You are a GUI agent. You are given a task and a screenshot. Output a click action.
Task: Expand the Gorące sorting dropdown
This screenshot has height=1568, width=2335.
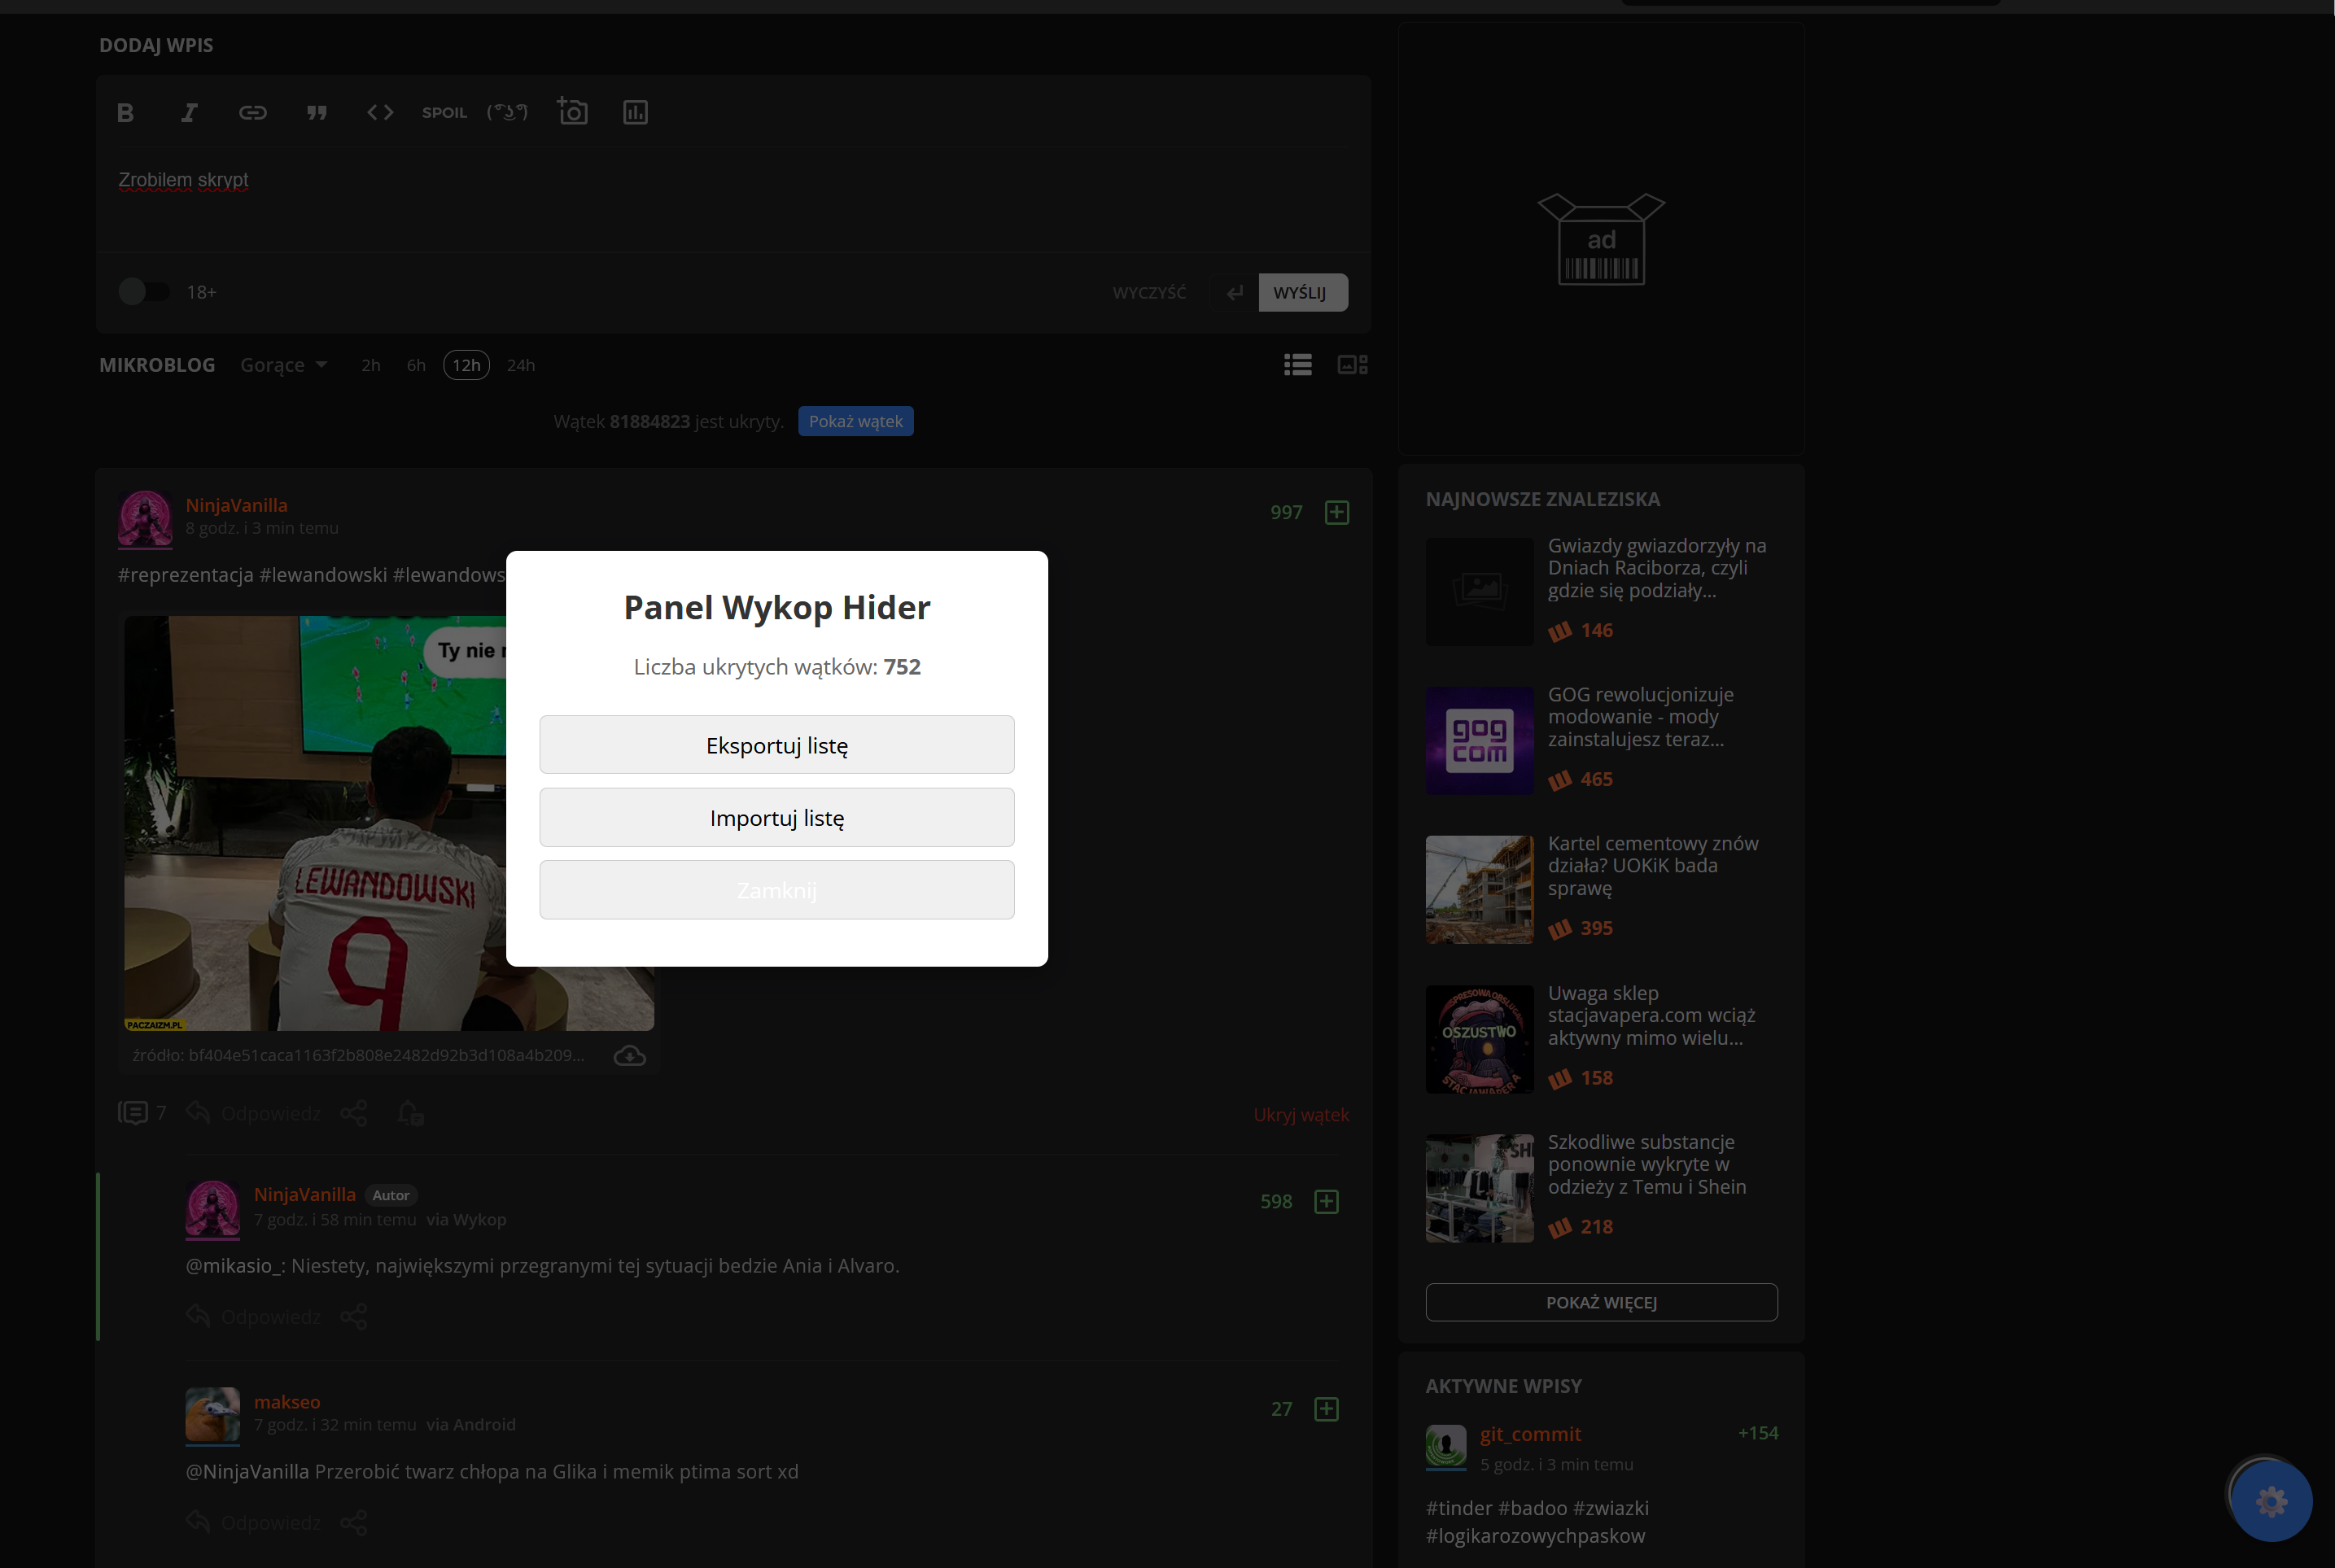coord(284,366)
